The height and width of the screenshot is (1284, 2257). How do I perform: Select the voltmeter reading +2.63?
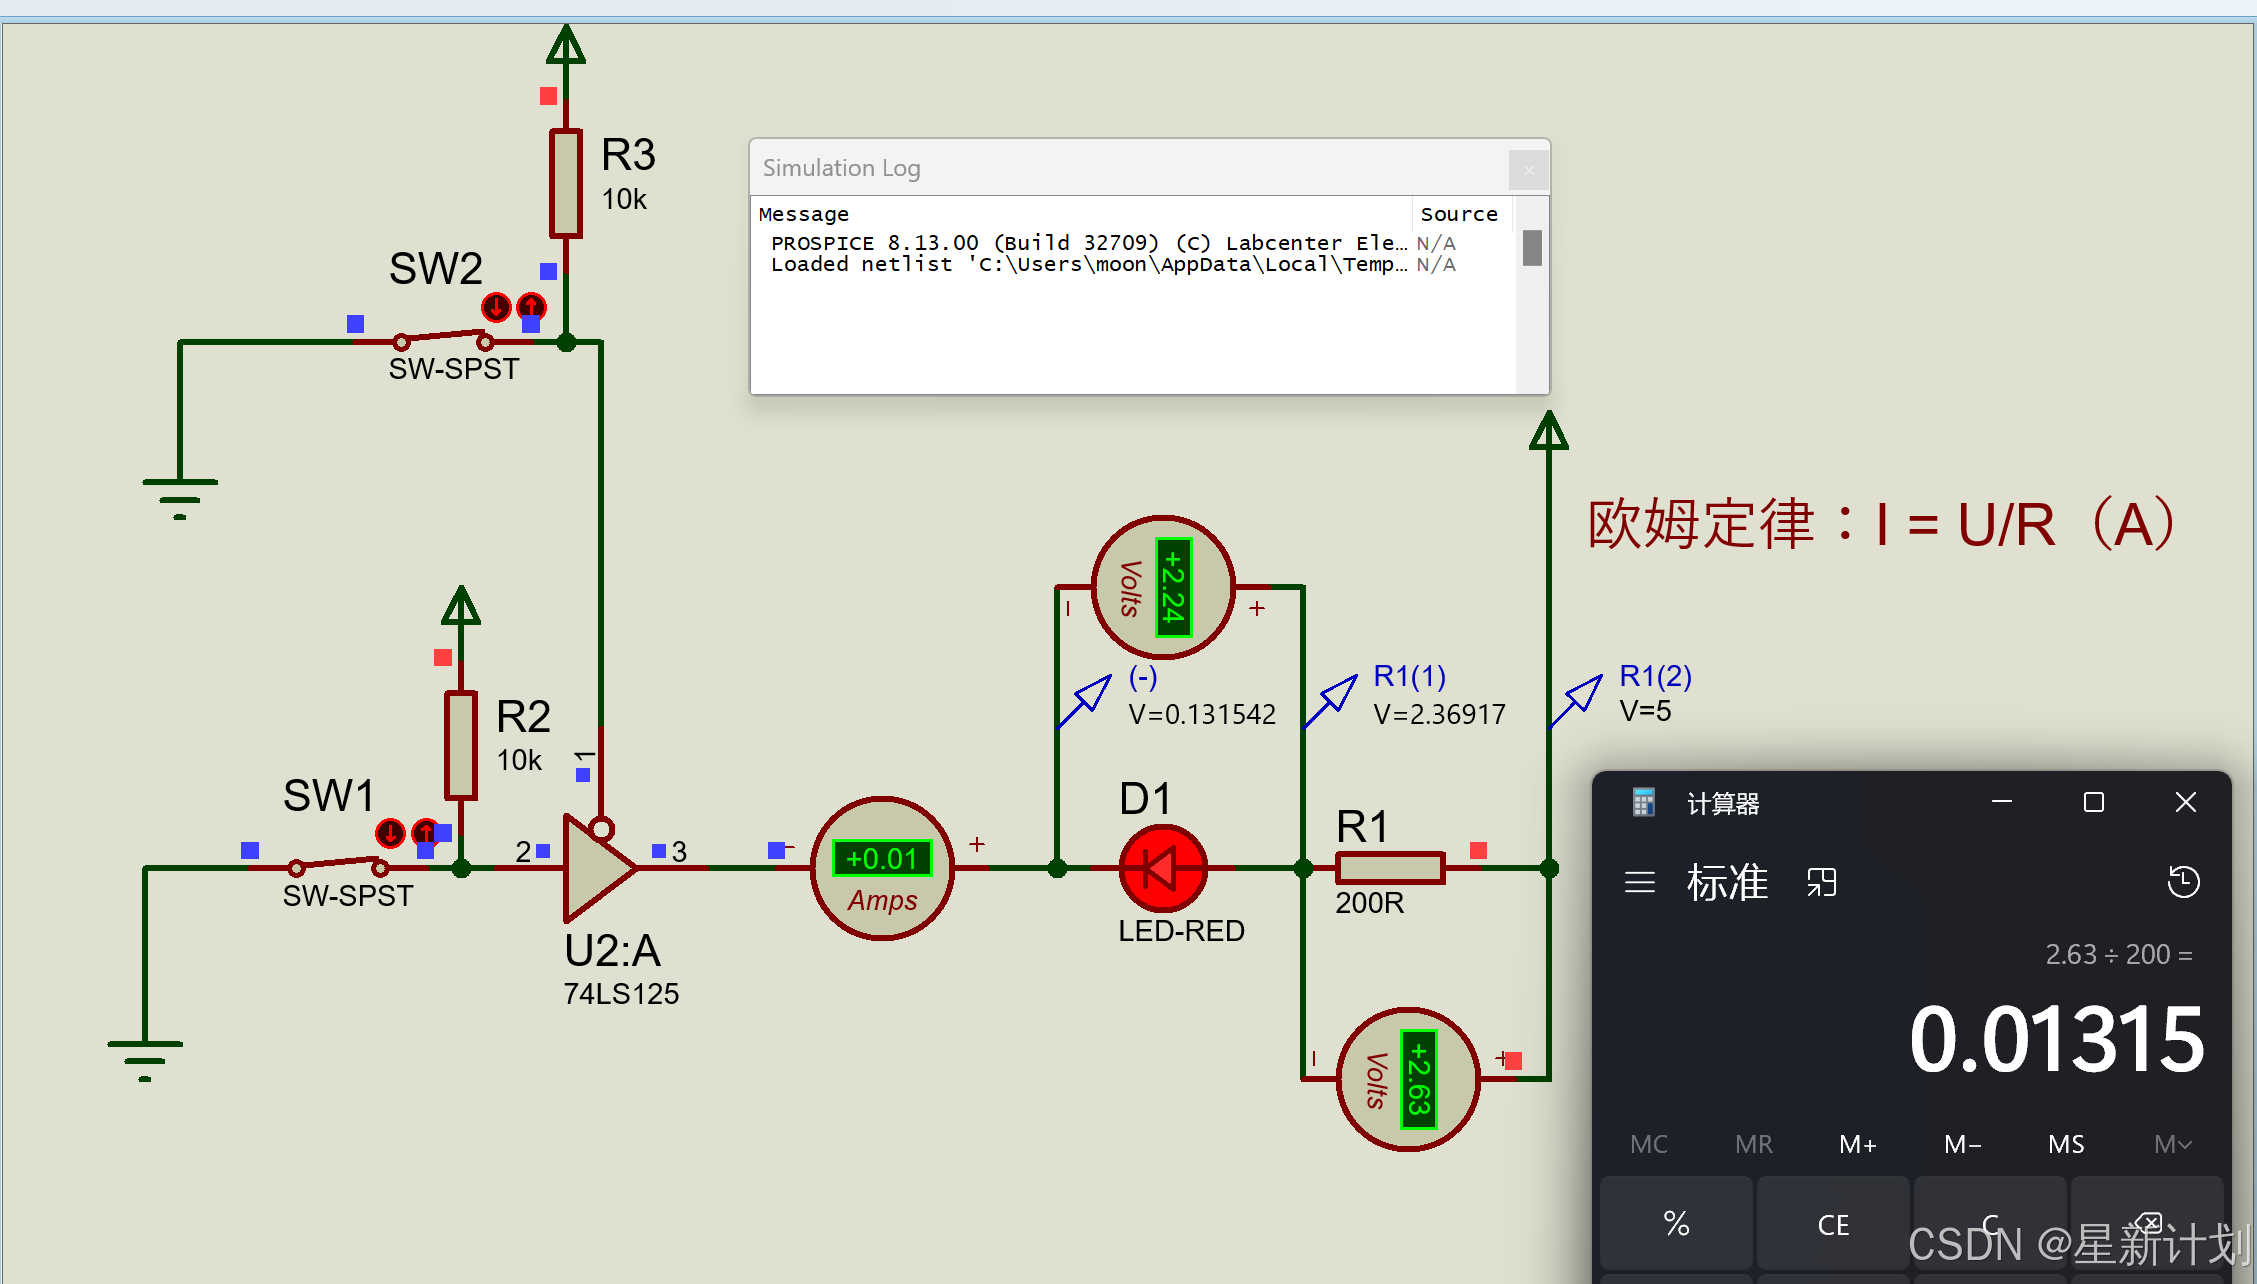(x=1407, y=1079)
